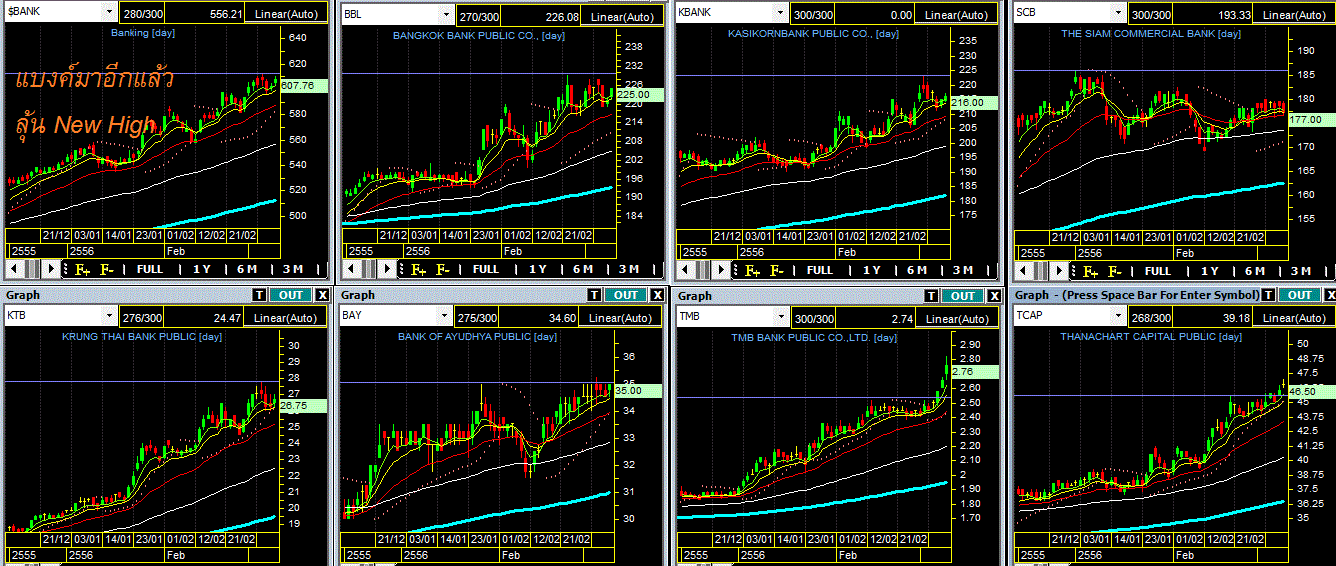This screenshot has height=566, width=1336.
Task: Click Linear(Auto) scale button on BBL chart
Action: (623, 16)
